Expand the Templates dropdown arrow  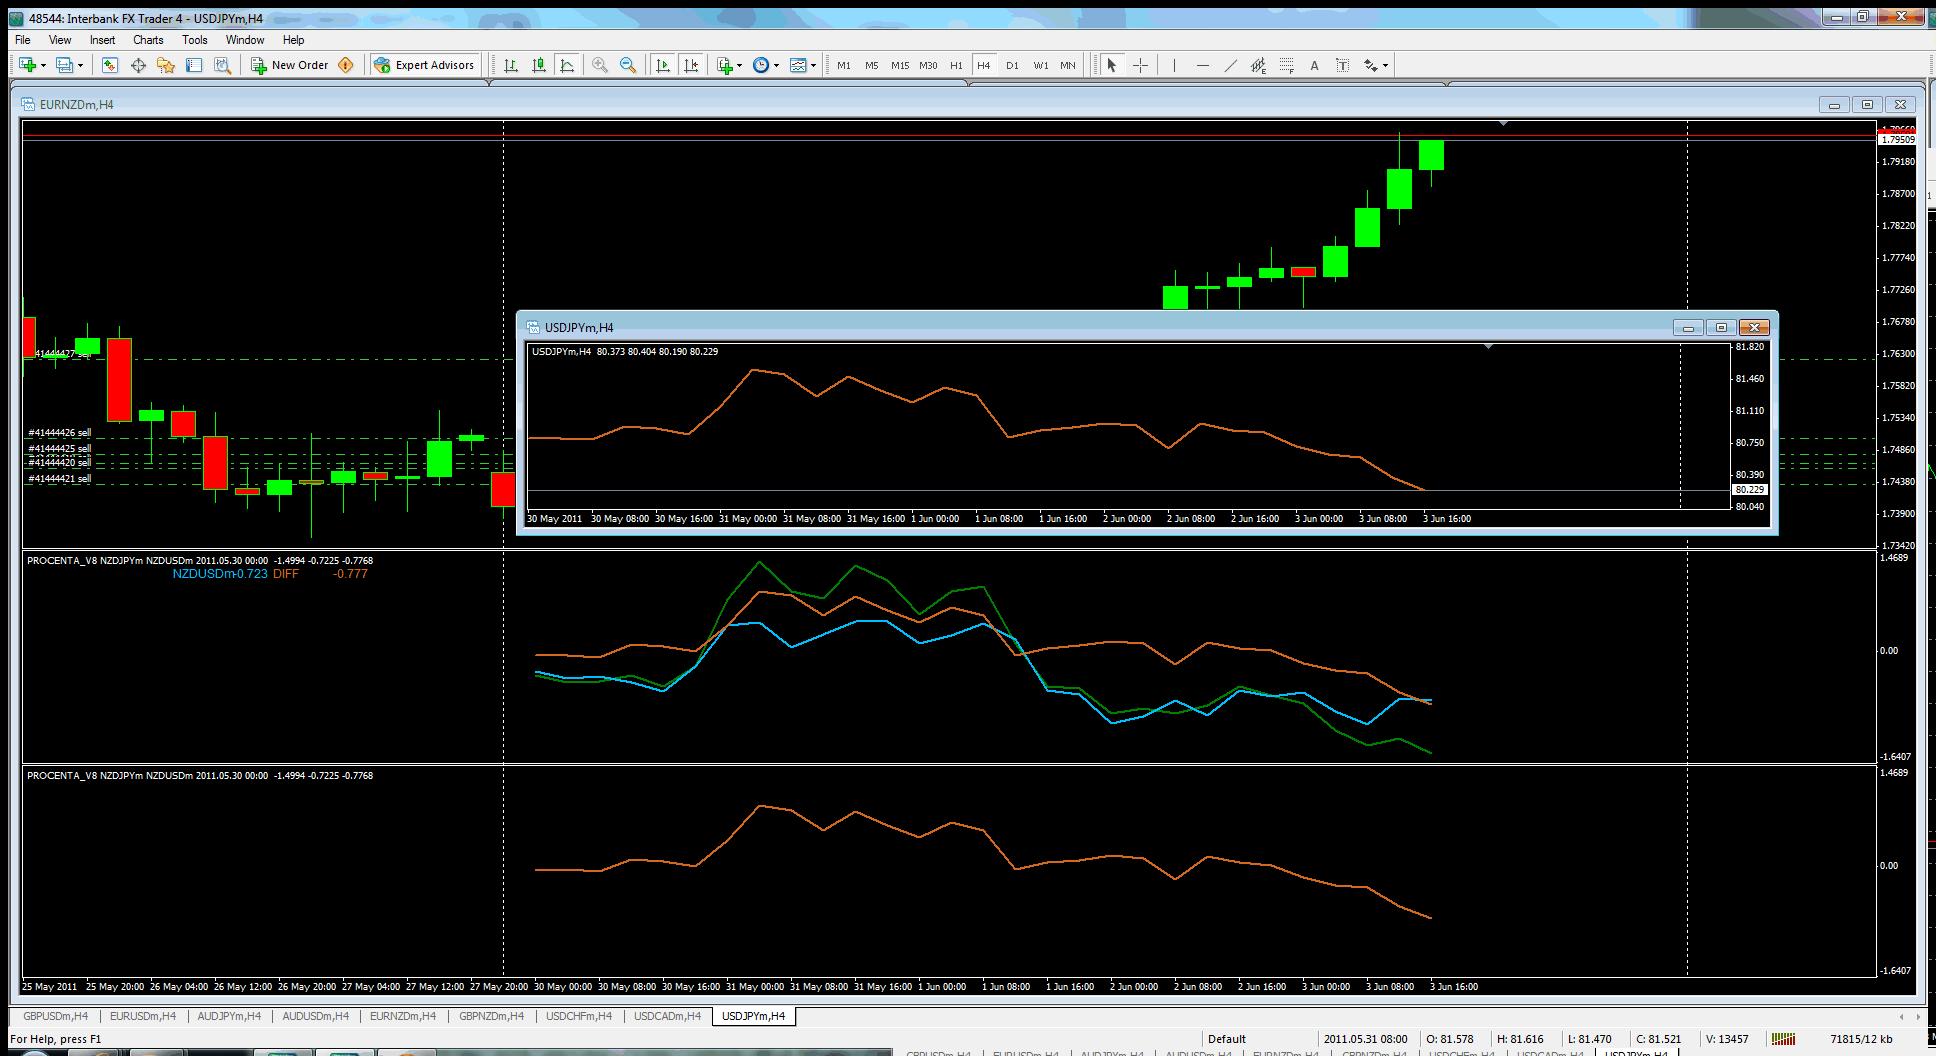pos(813,66)
